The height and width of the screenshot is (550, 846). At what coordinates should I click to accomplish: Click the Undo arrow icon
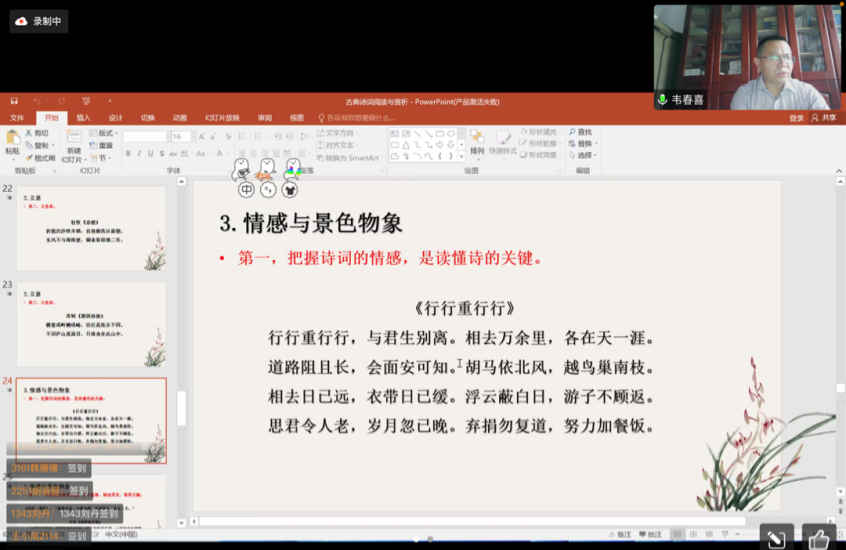pyautogui.click(x=37, y=101)
